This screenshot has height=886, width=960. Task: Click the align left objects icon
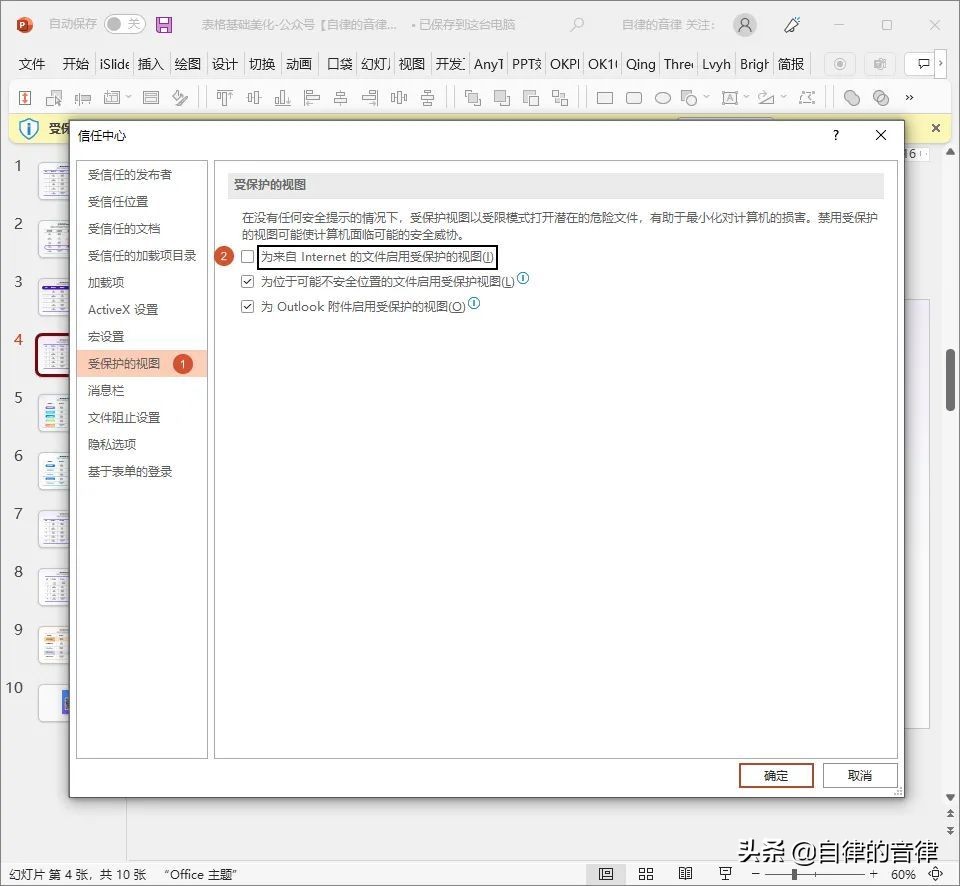click(x=314, y=97)
